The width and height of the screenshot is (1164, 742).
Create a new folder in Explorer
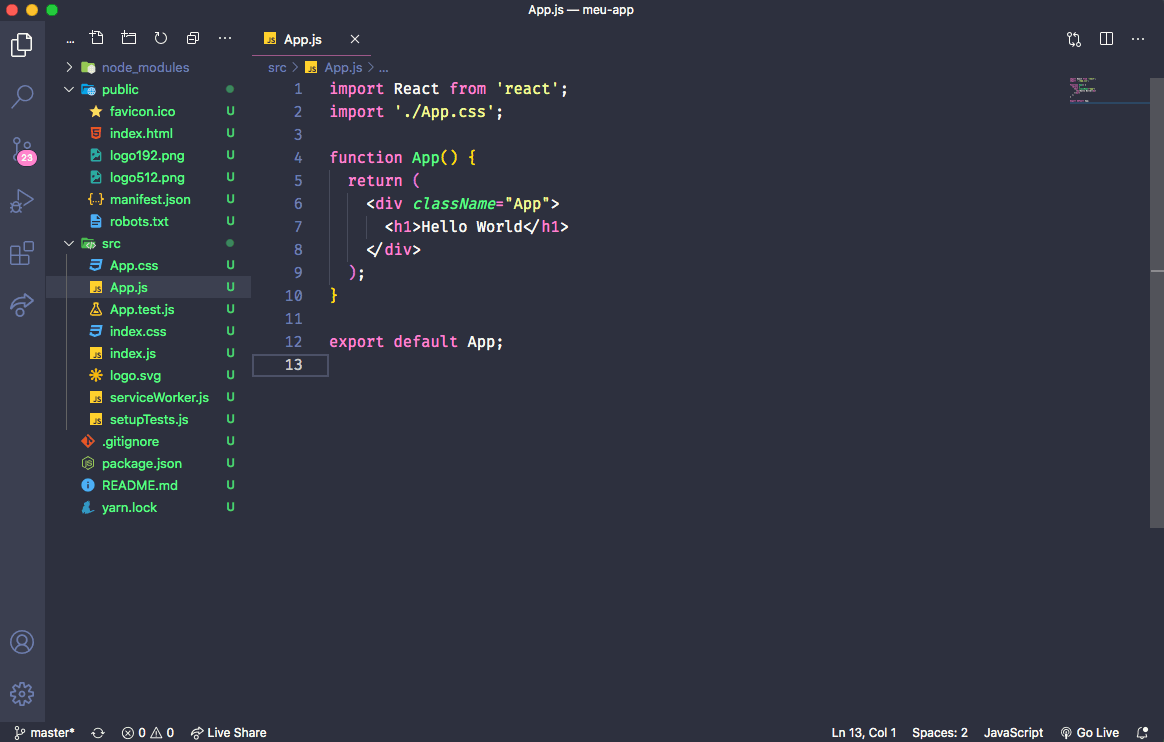point(128,37)
